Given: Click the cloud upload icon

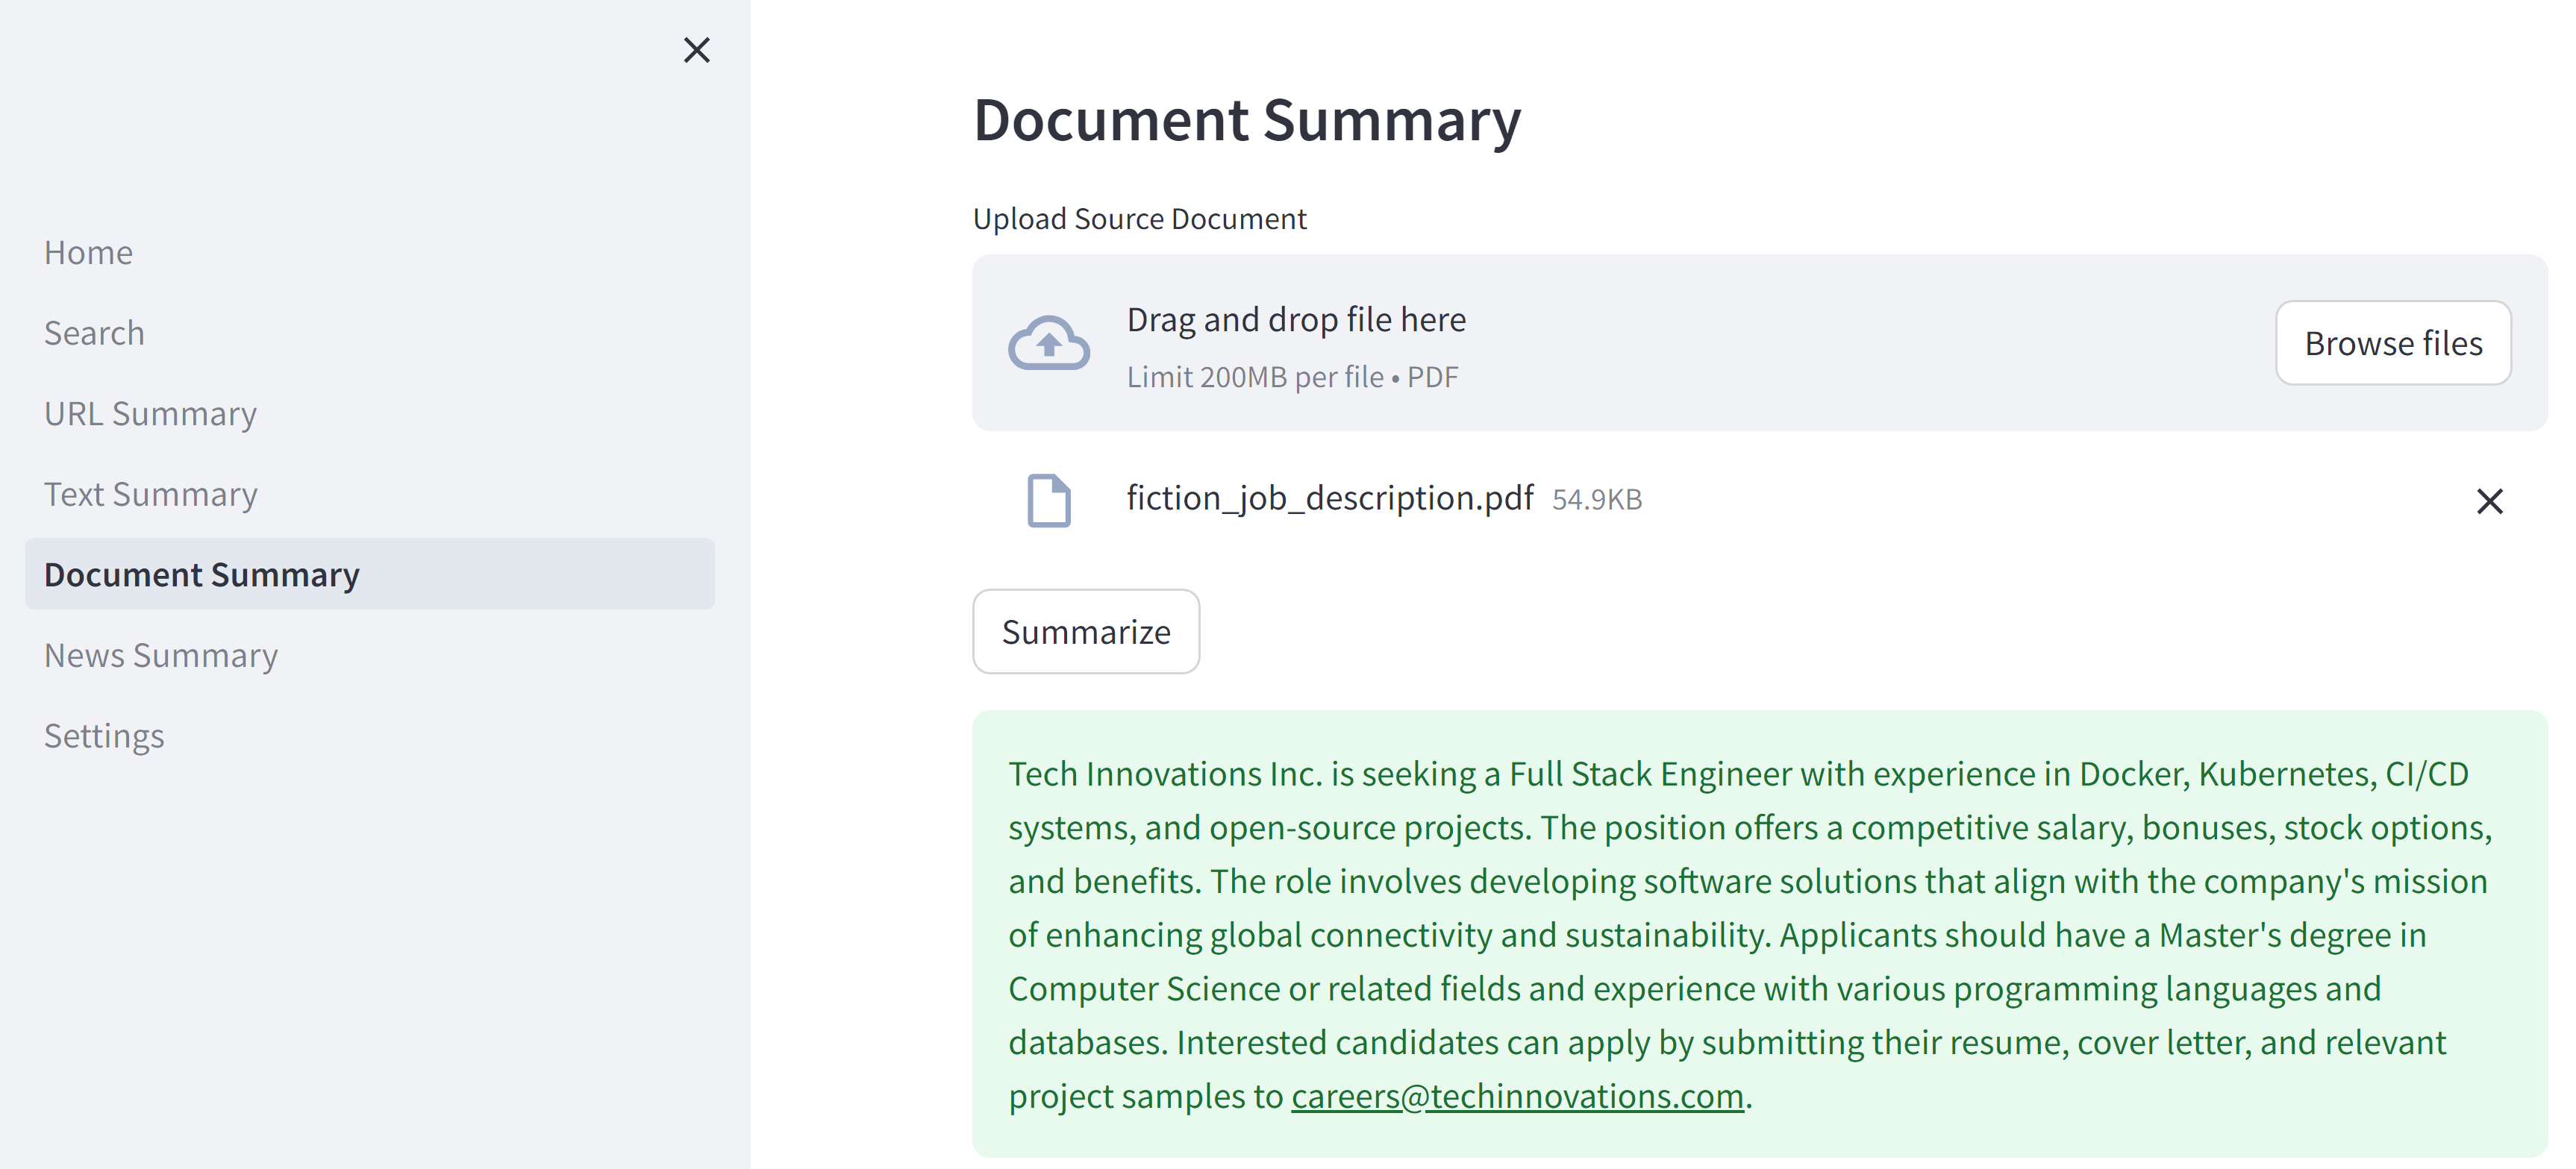Looking at the screenshot, I should (x=1048, y=343).
